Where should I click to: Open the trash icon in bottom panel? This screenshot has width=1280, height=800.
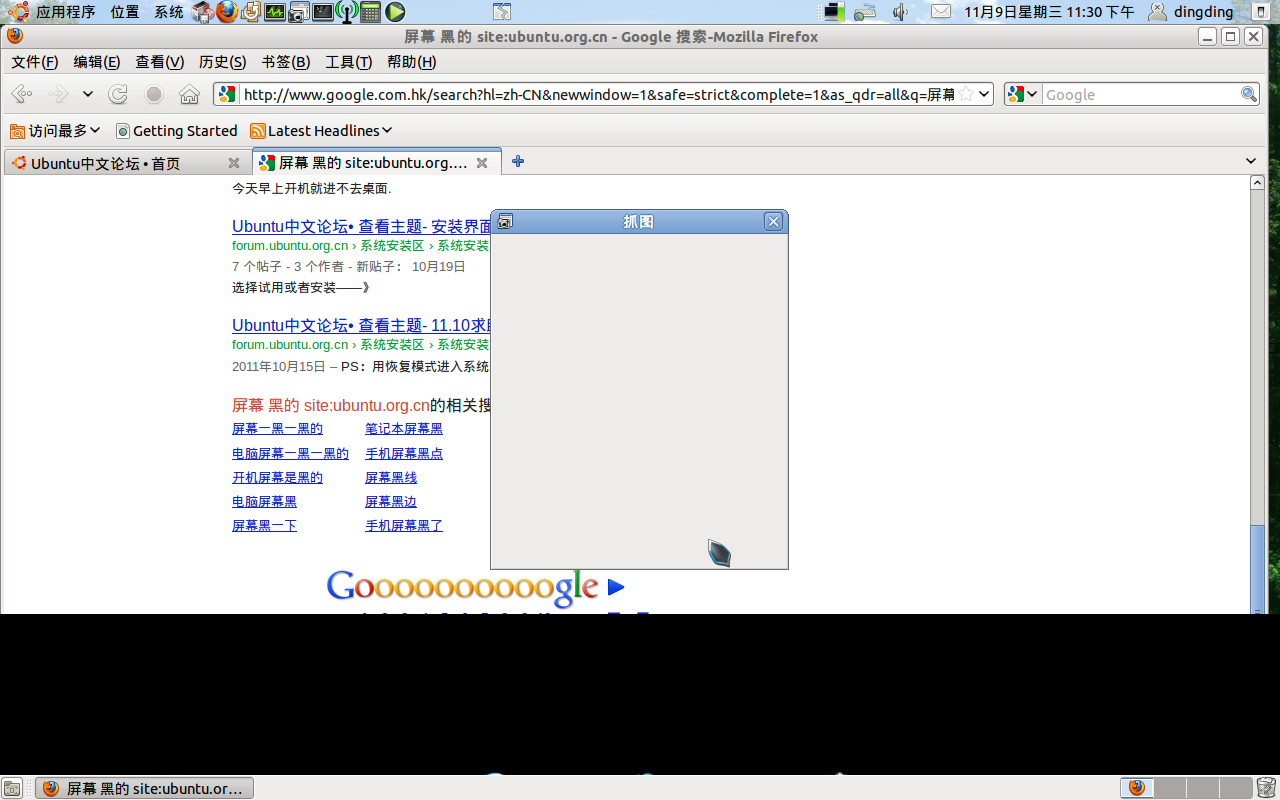tap(1266, 788)
